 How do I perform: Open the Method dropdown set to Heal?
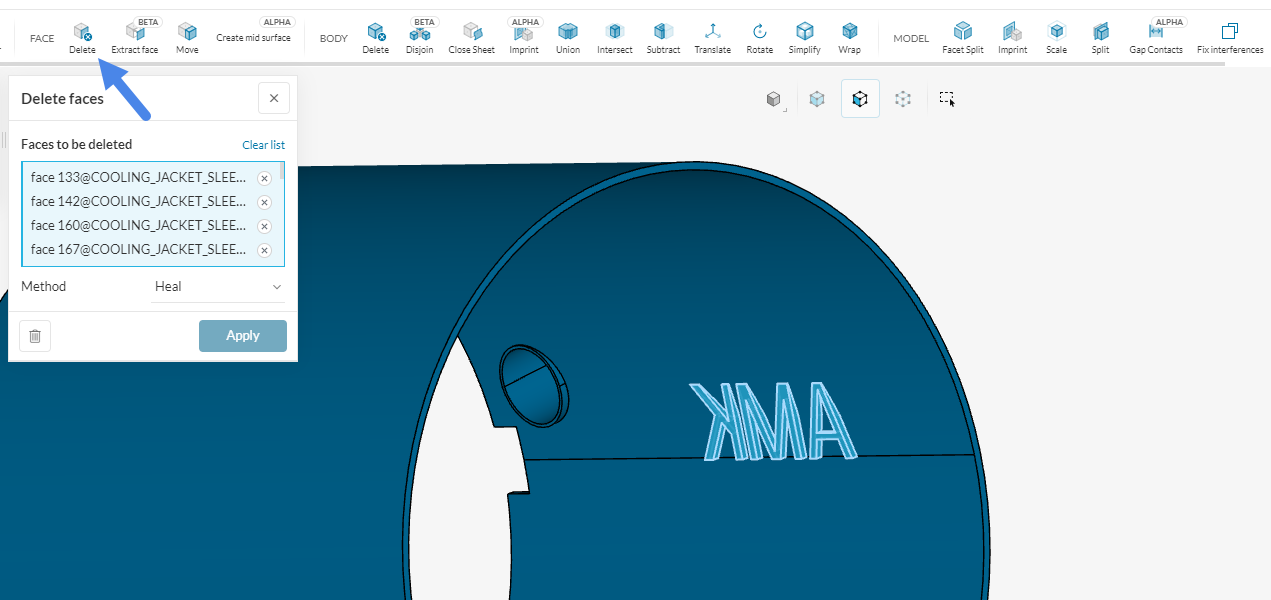[x=218, y=287]
